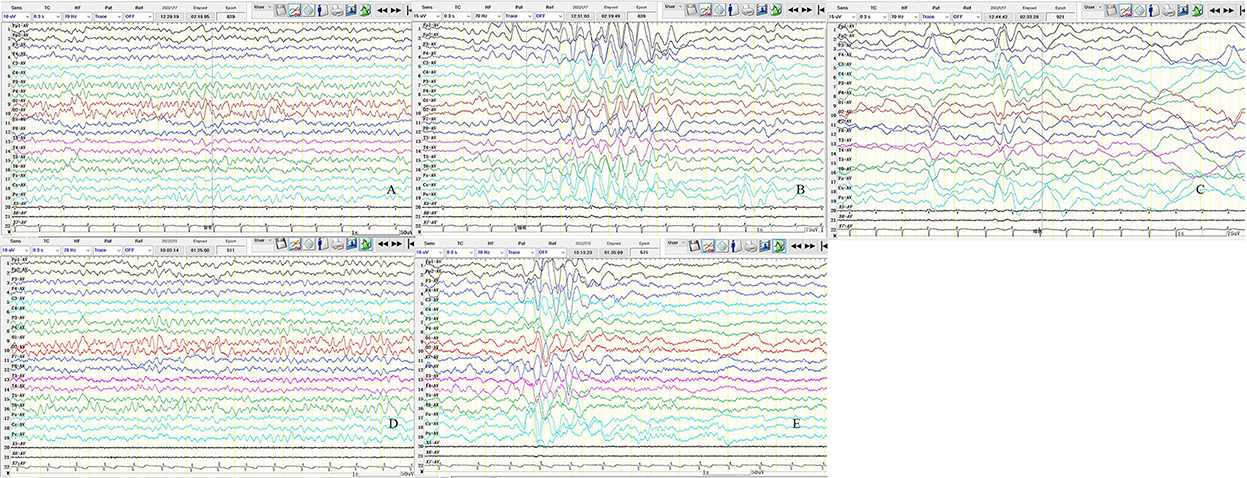Image resolution: width=1247 pixels, height=478 pixels.
Task: Fast-forward with double-right arrows in panel B
Action: tap(806, 8)
